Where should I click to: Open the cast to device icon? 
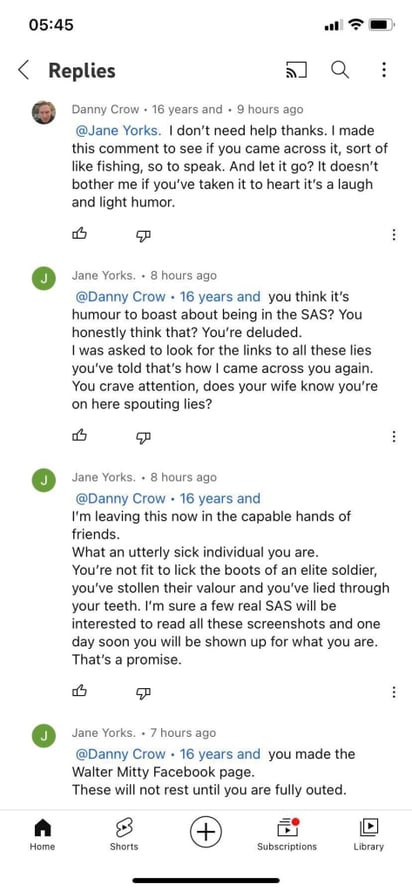point(296,70)
